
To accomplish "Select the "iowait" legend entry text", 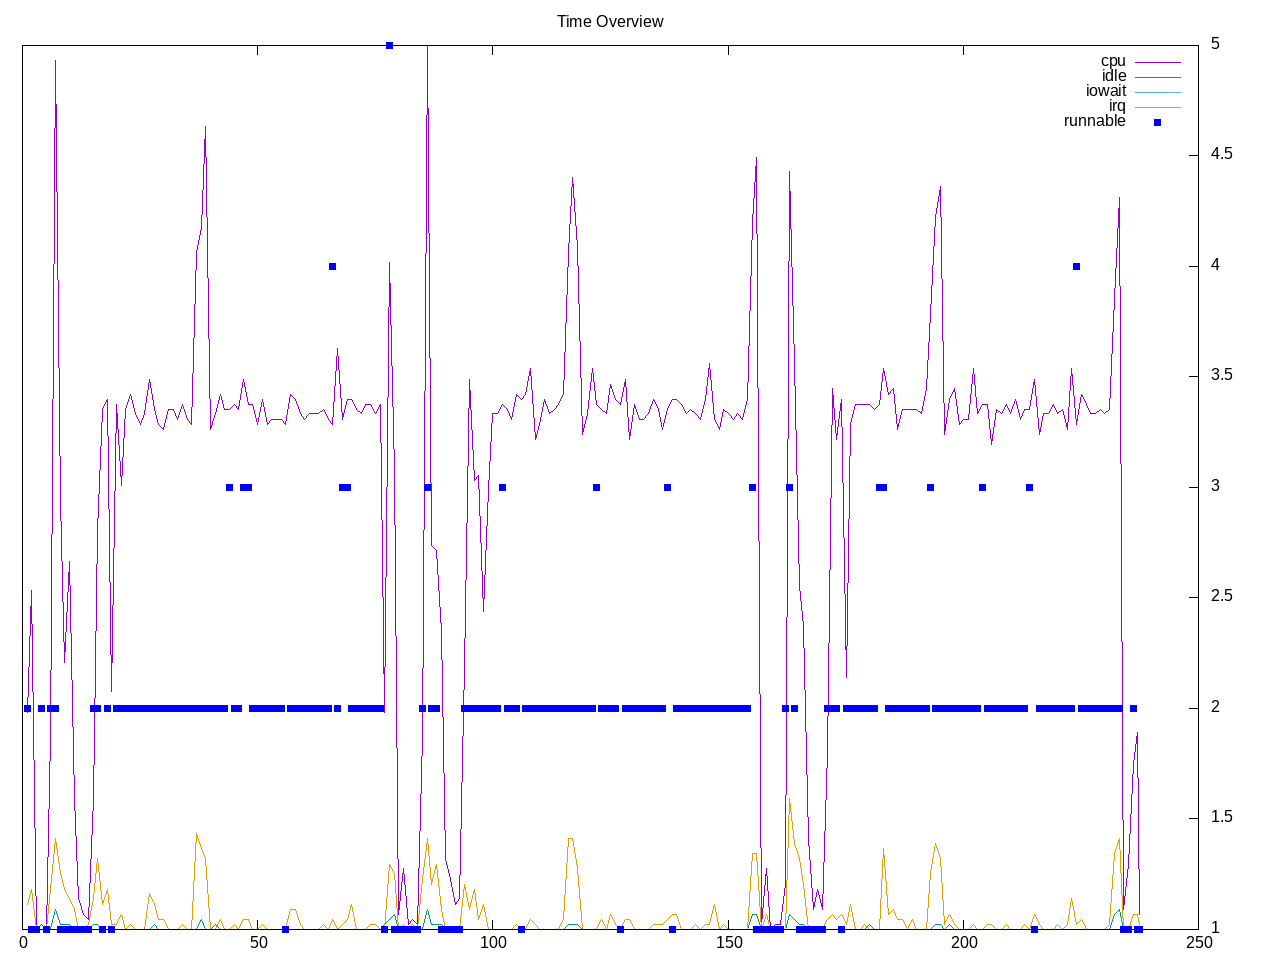I will [1105, 91].
